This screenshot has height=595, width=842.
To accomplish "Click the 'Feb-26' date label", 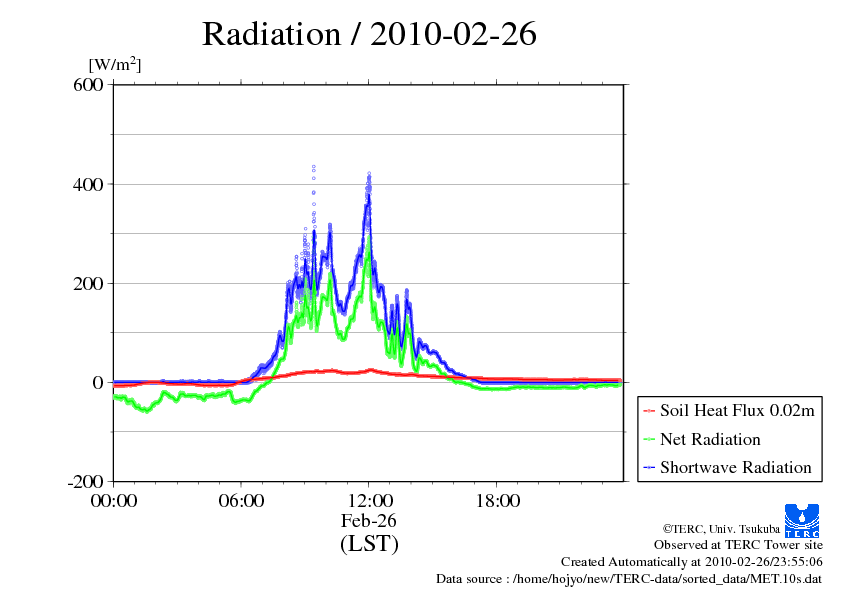I will (369, 520).
